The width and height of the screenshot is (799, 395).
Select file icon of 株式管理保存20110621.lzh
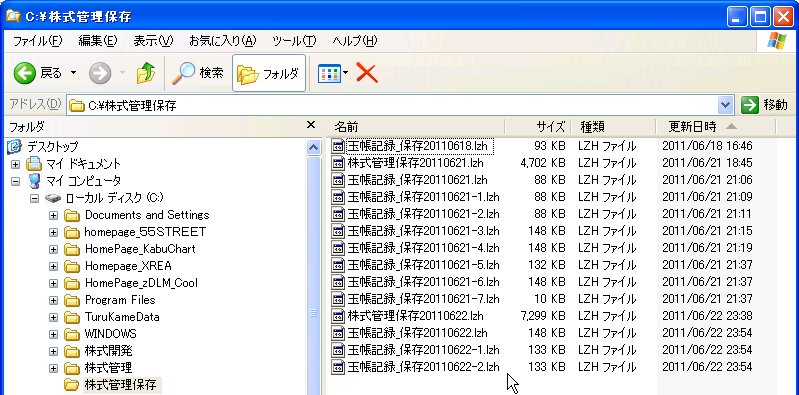[x=338, y=163]
